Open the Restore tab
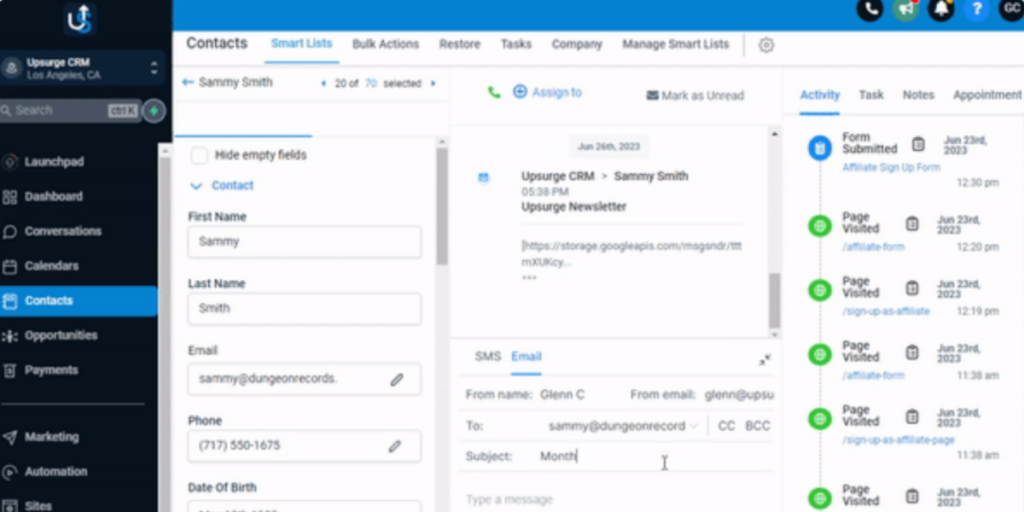Screen dimensions: 1024x512 [460, 44]
